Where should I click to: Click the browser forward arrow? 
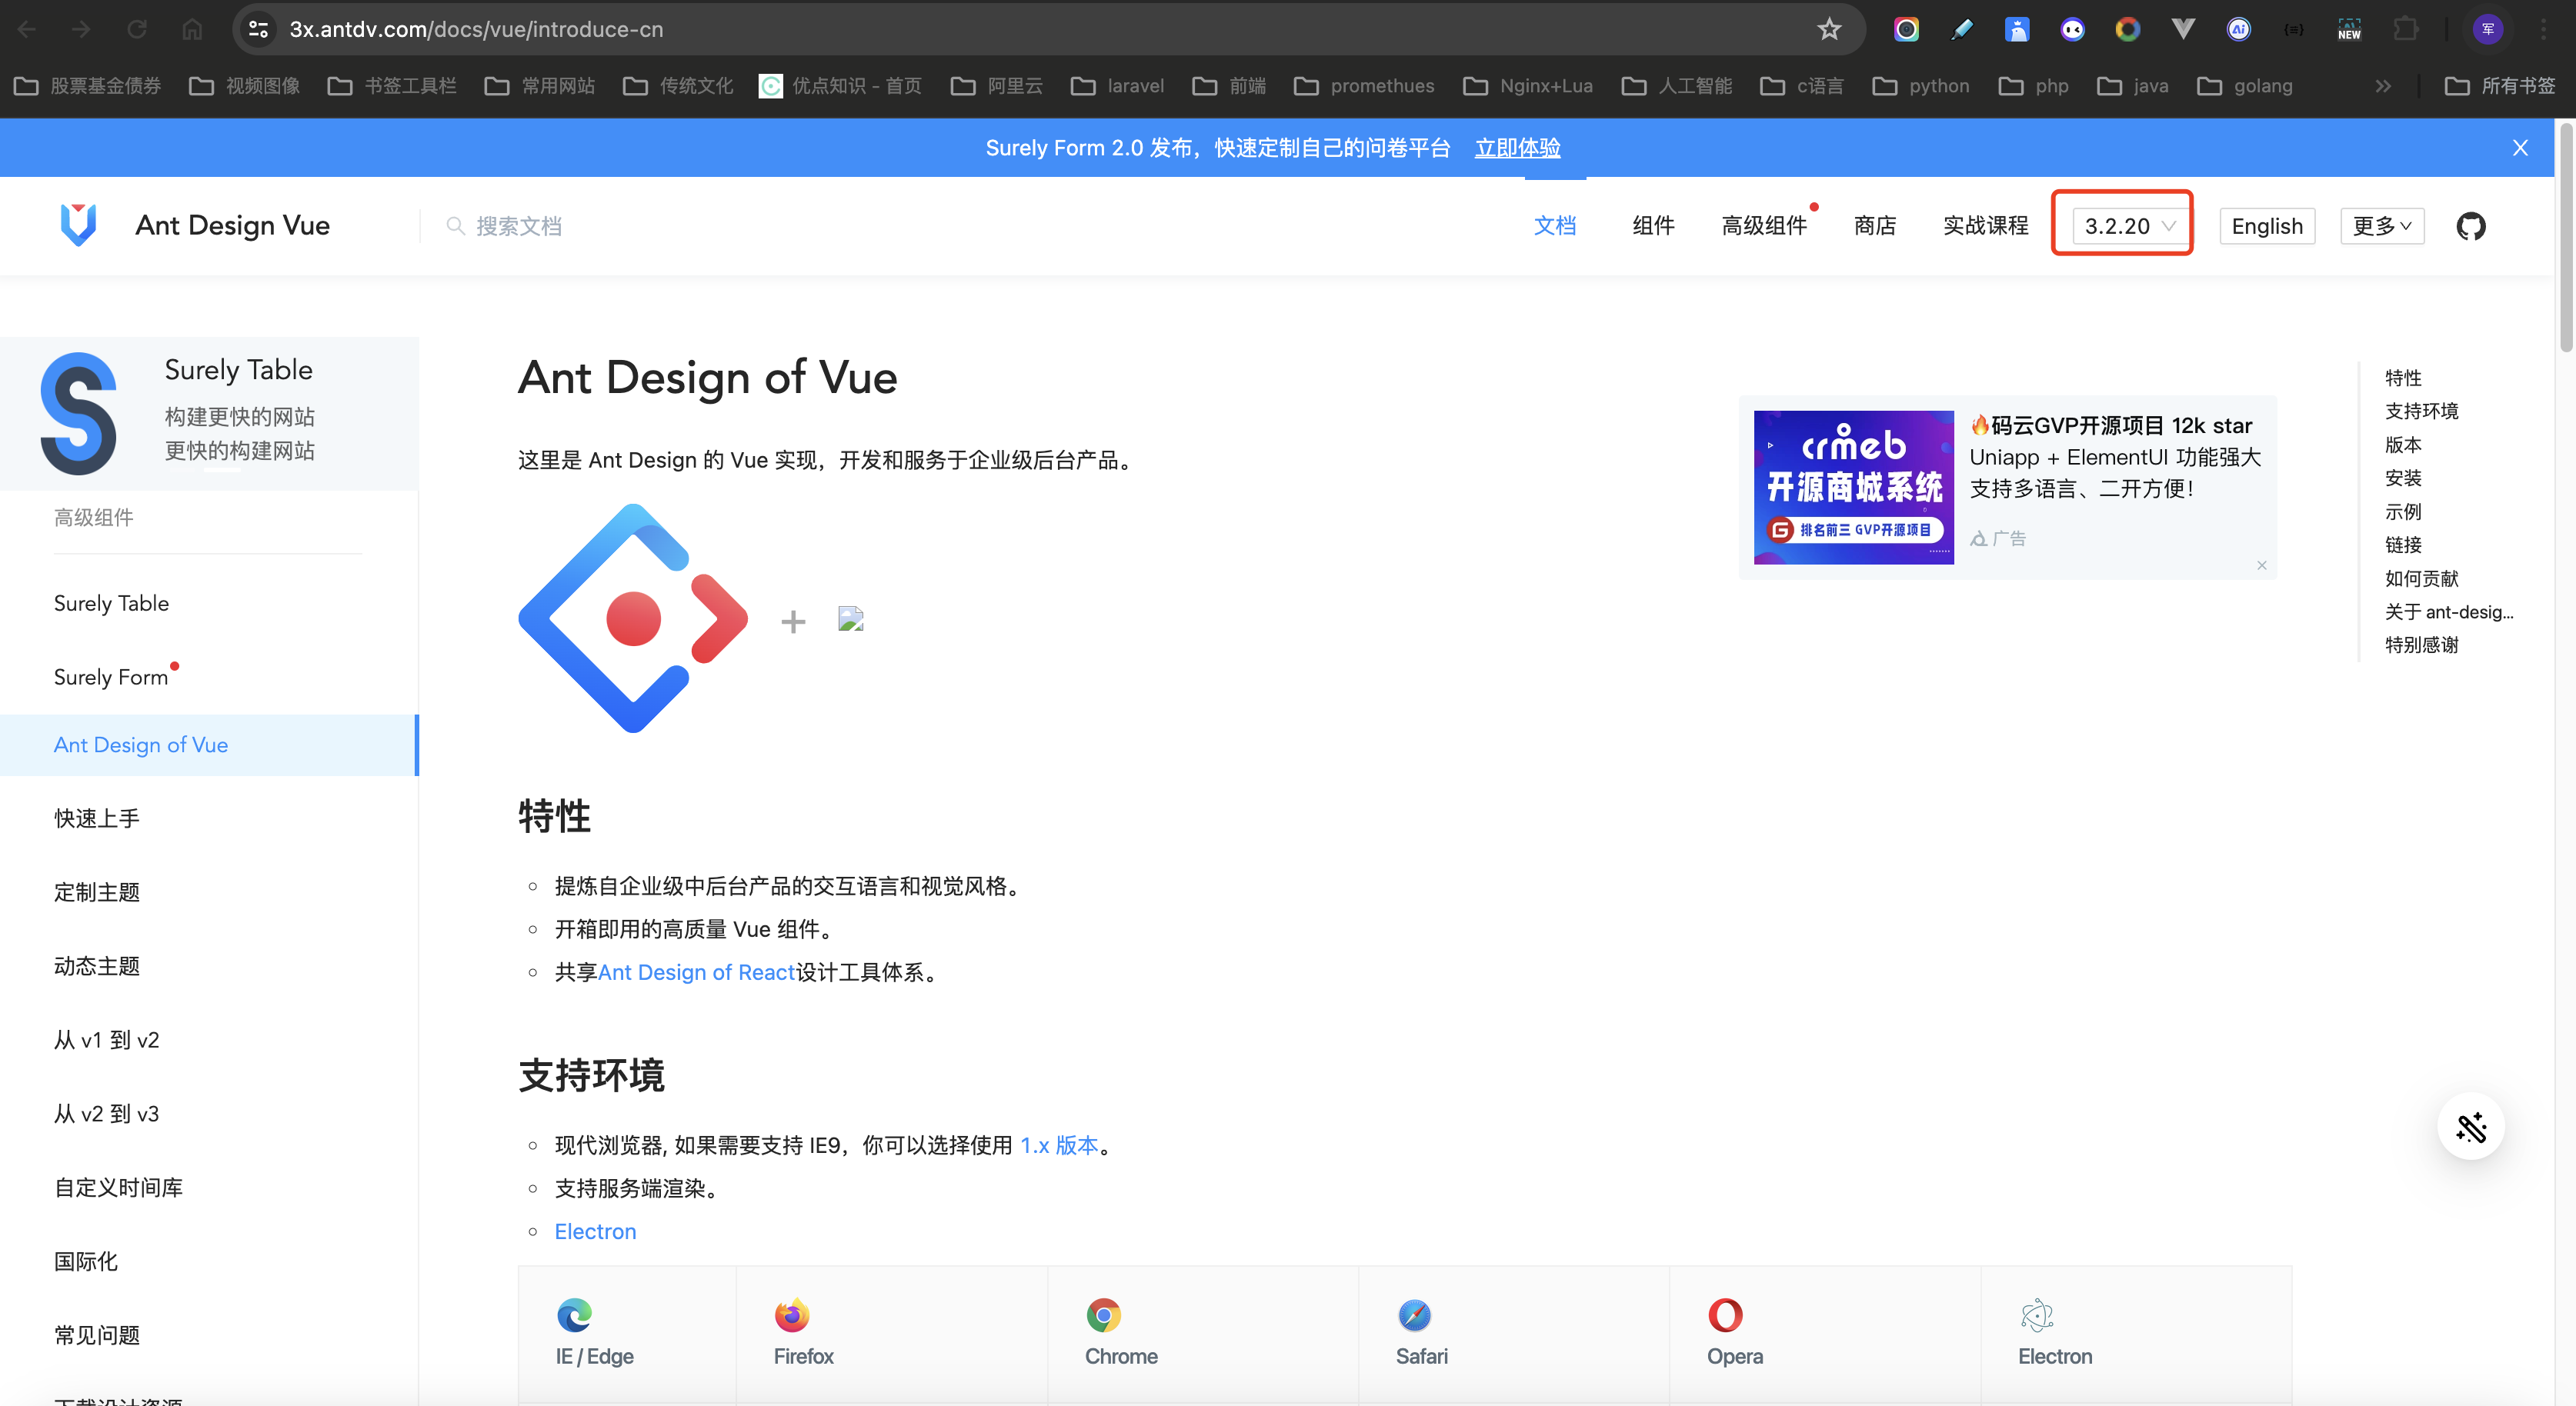click(x=82, y=29)
